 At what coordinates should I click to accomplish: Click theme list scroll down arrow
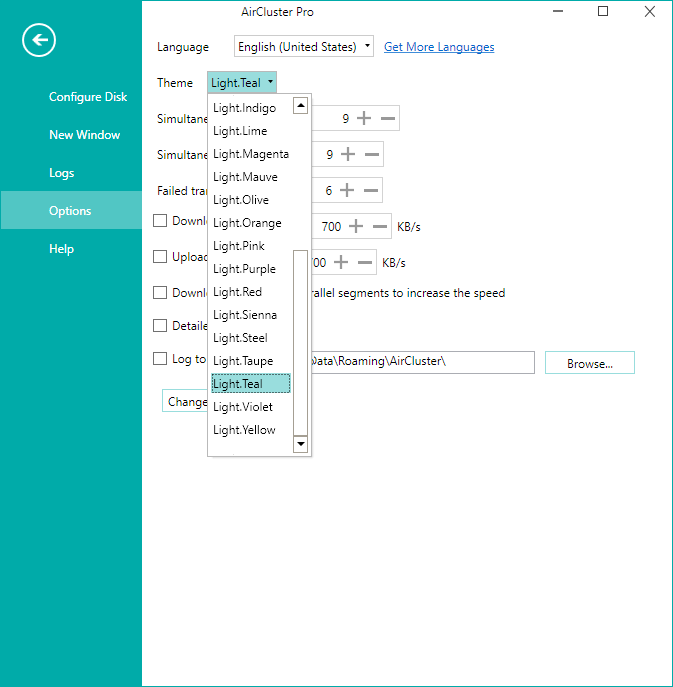coord(301,444)
